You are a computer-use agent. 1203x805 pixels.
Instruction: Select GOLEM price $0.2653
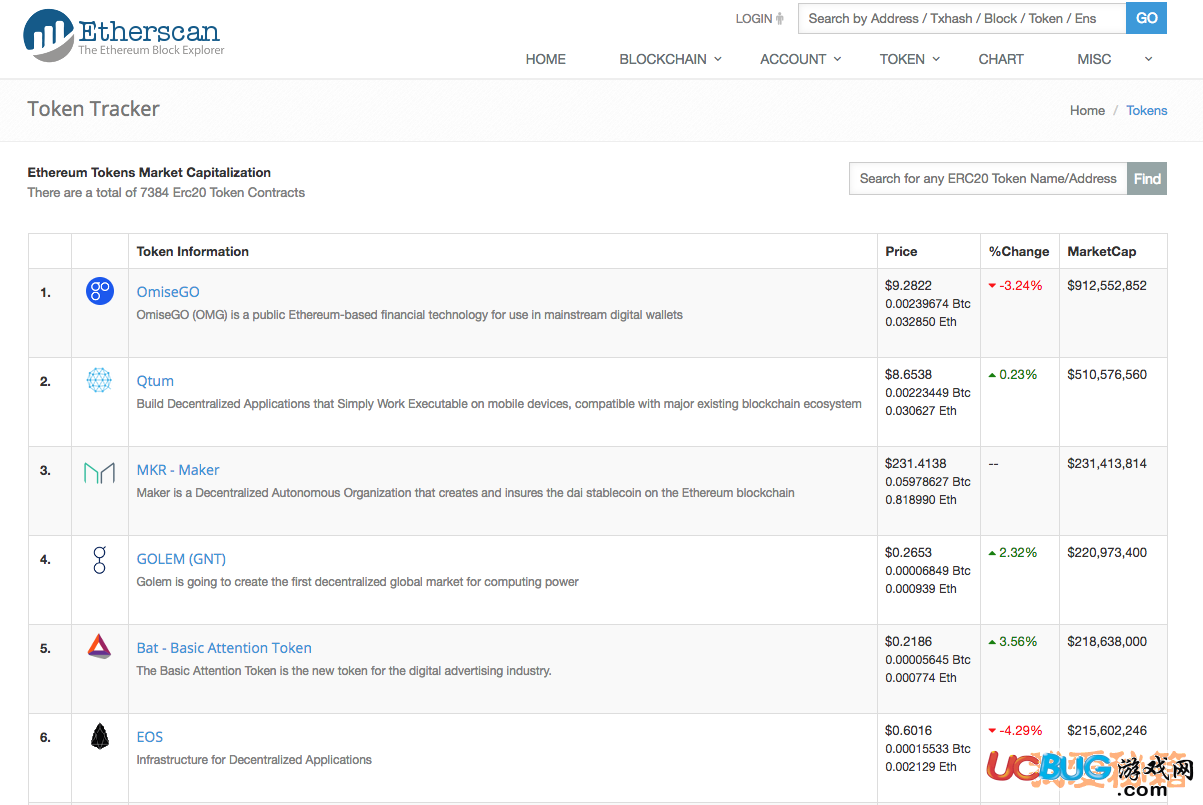click(x=908, y=553)
